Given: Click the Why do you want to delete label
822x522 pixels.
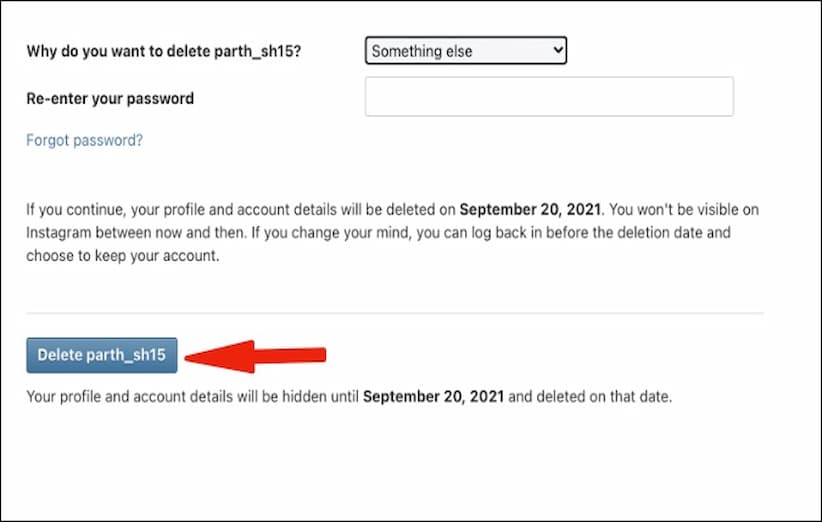Looking at the screenshot, I should tap(128, 51).
